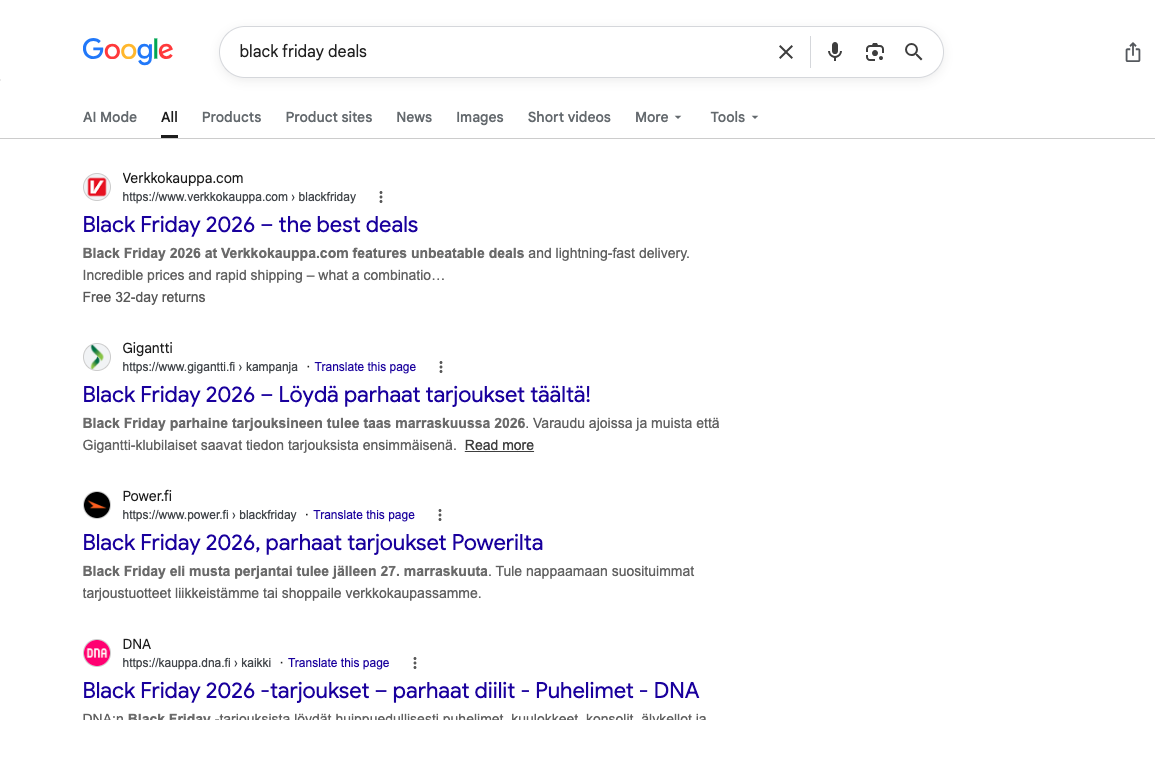Screen dimensions: 1155x781
Task: Open the three-dot menu for the Verkkokauppa result
Action: (381, 197)
